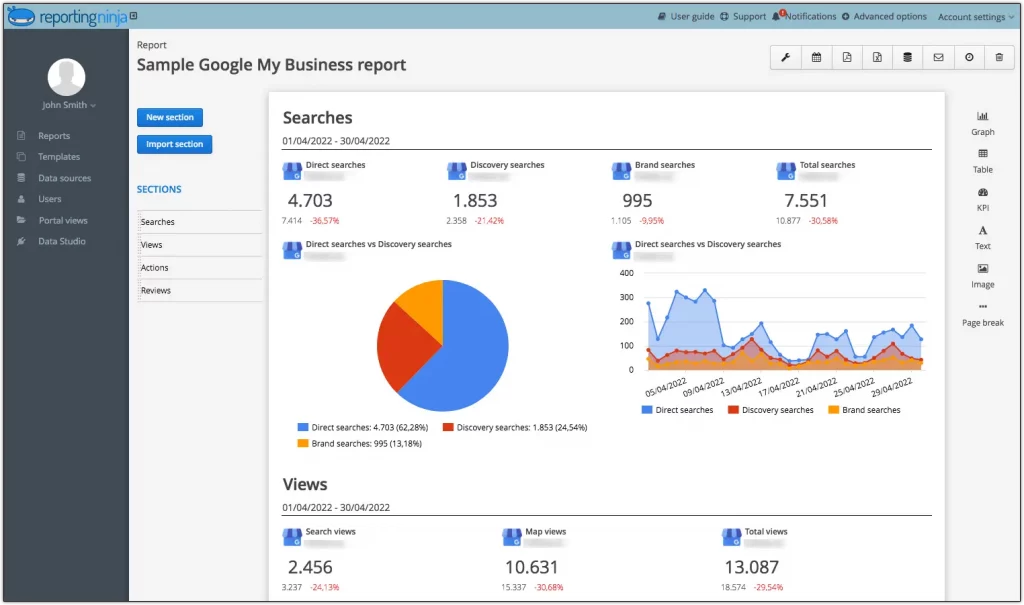This screenshot has width=1024, height=605.
Task: Navigate to Users in the sidebar
Action: (x=49, y=199)
